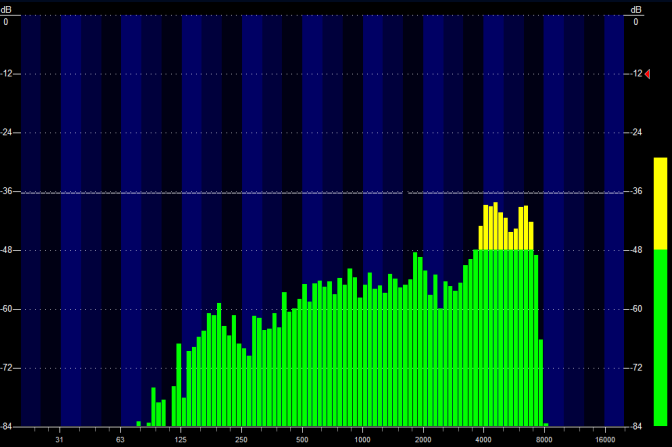Click the -12 label beside the red marker

click(637, 74)
